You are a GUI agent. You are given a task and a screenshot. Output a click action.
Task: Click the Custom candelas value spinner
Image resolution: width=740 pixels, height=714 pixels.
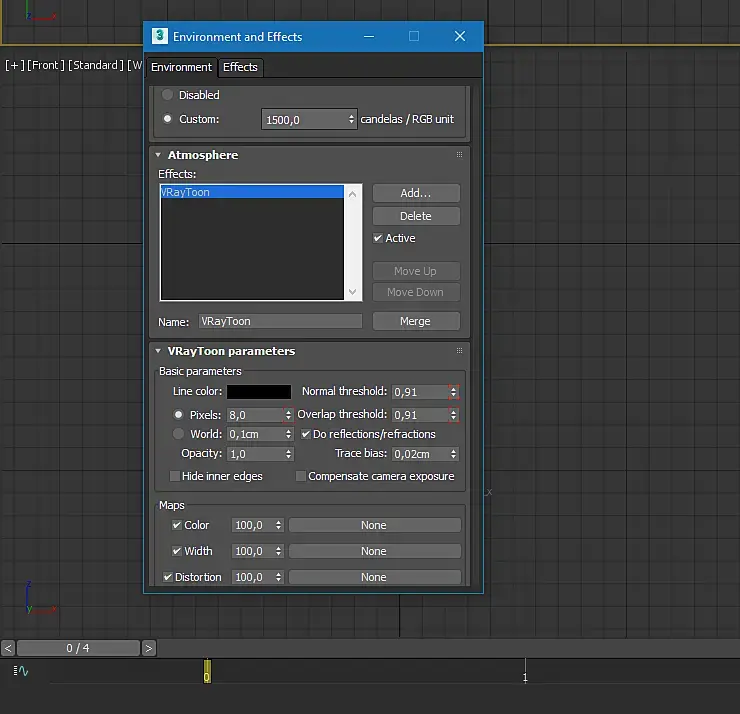[x=352, y=119]
